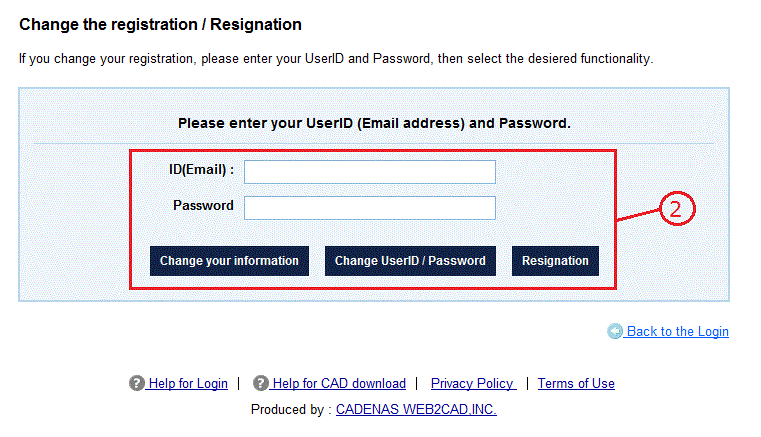Viewport: 761px width, 437px height.
Task: Click the ID(Email) label
Action: [201, 170]
